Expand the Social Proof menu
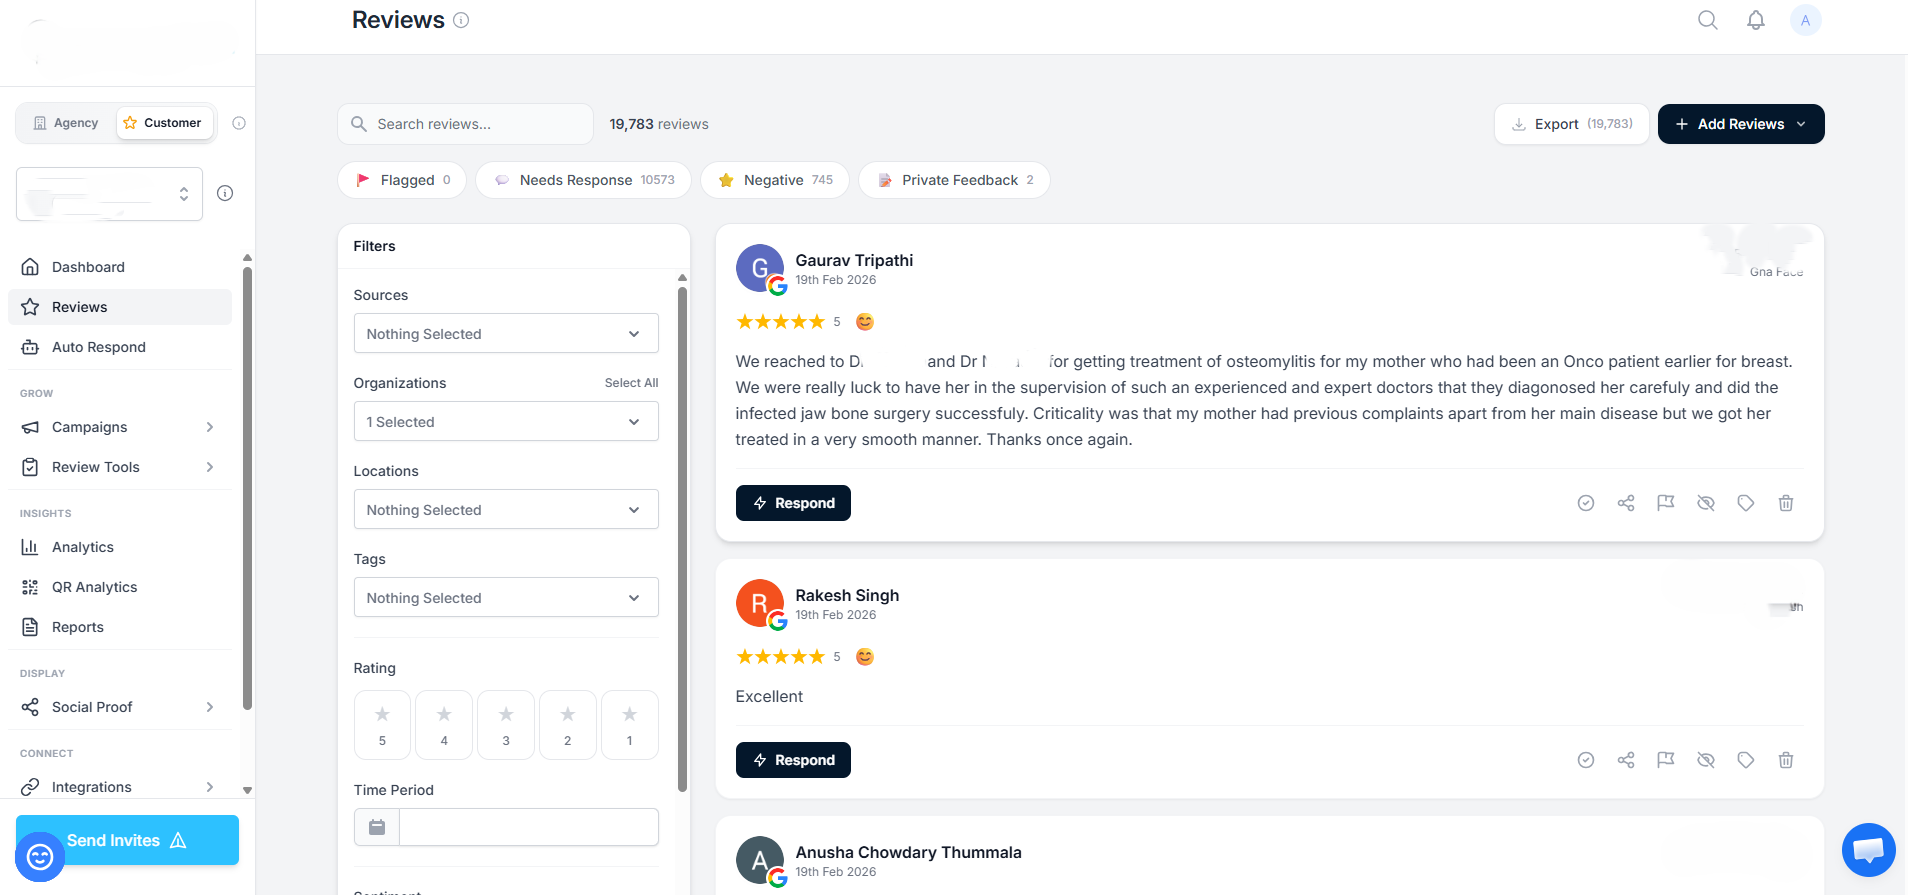This screenshot has height=895, width=1908. 120,707
